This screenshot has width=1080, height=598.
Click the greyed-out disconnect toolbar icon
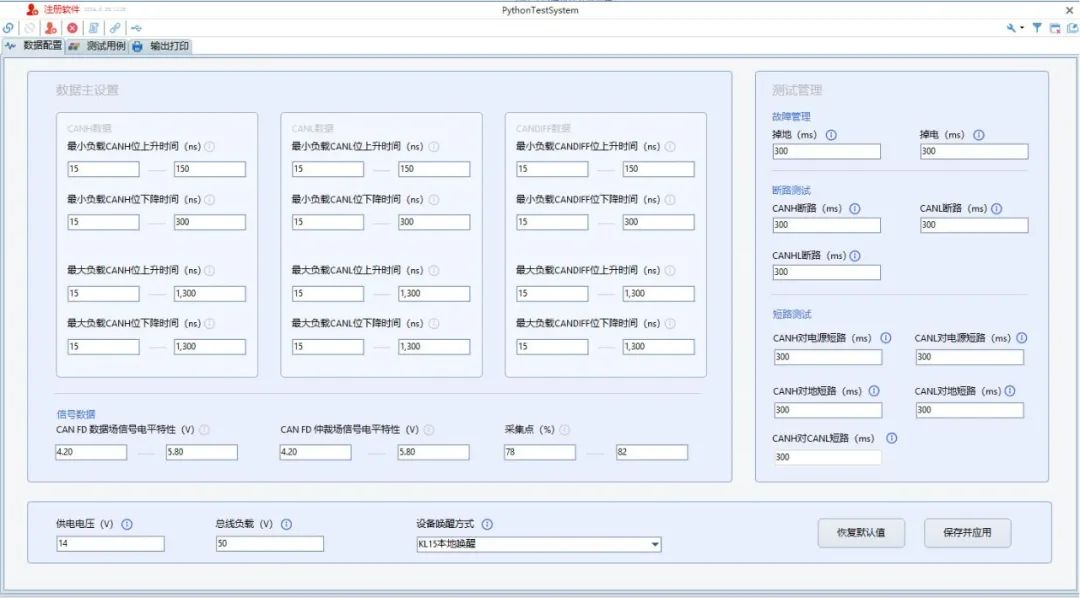(x=30, y=28)
